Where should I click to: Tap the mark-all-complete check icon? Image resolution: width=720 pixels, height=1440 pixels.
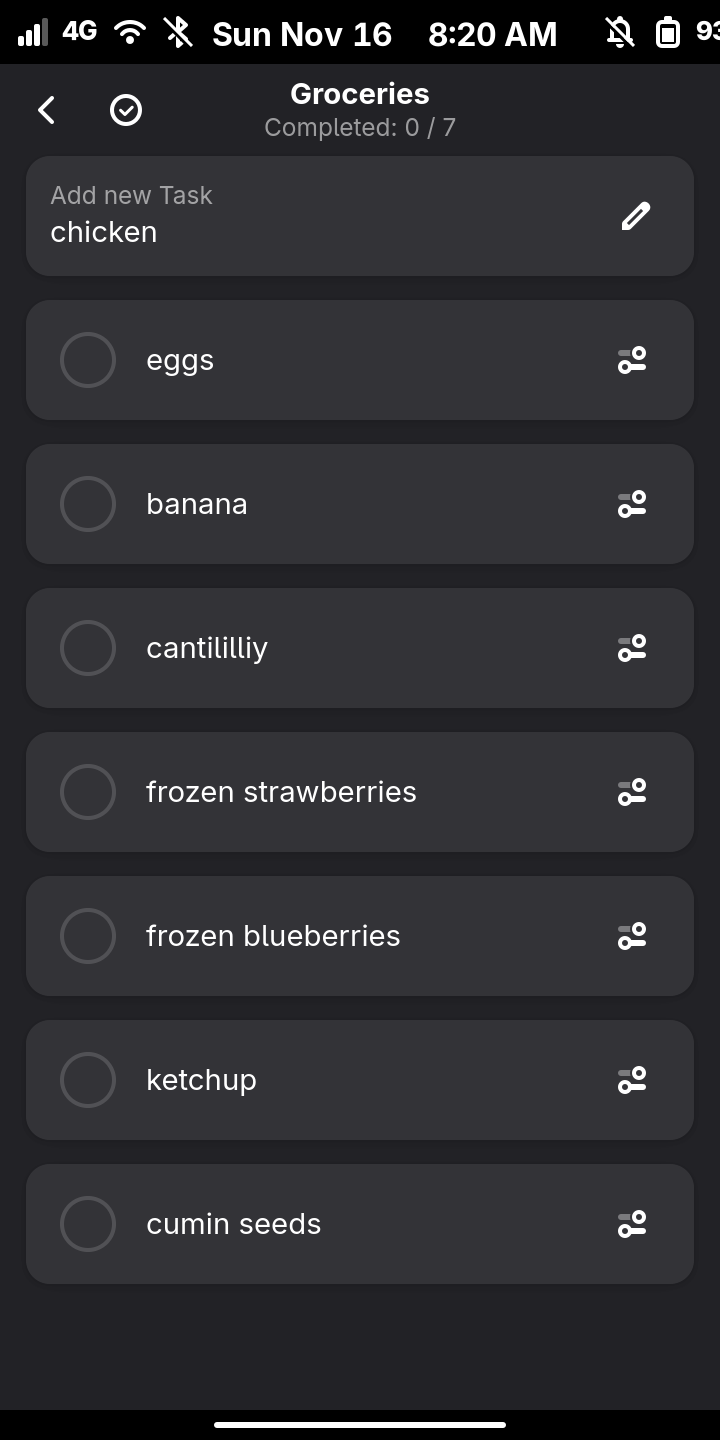(126, 110)
